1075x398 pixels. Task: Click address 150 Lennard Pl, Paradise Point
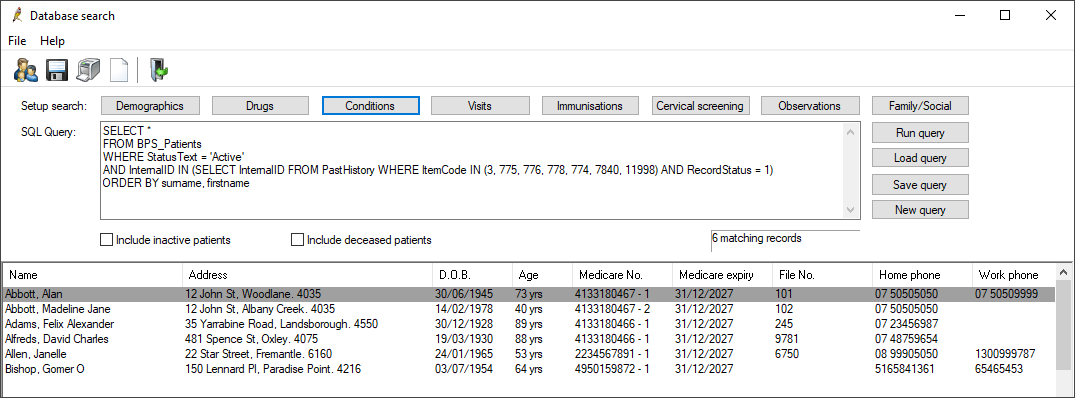[x=260, y=369]
